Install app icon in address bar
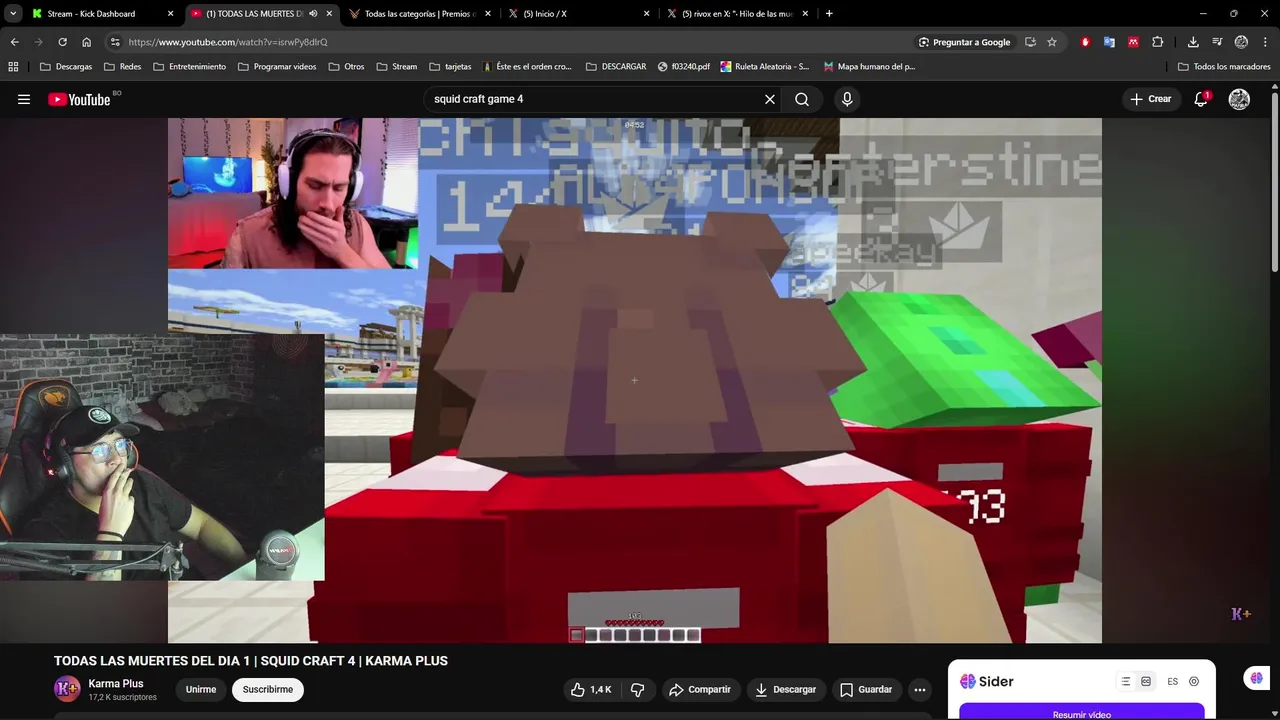This screenshot has height=720, width=1280. click(1030, 42)
